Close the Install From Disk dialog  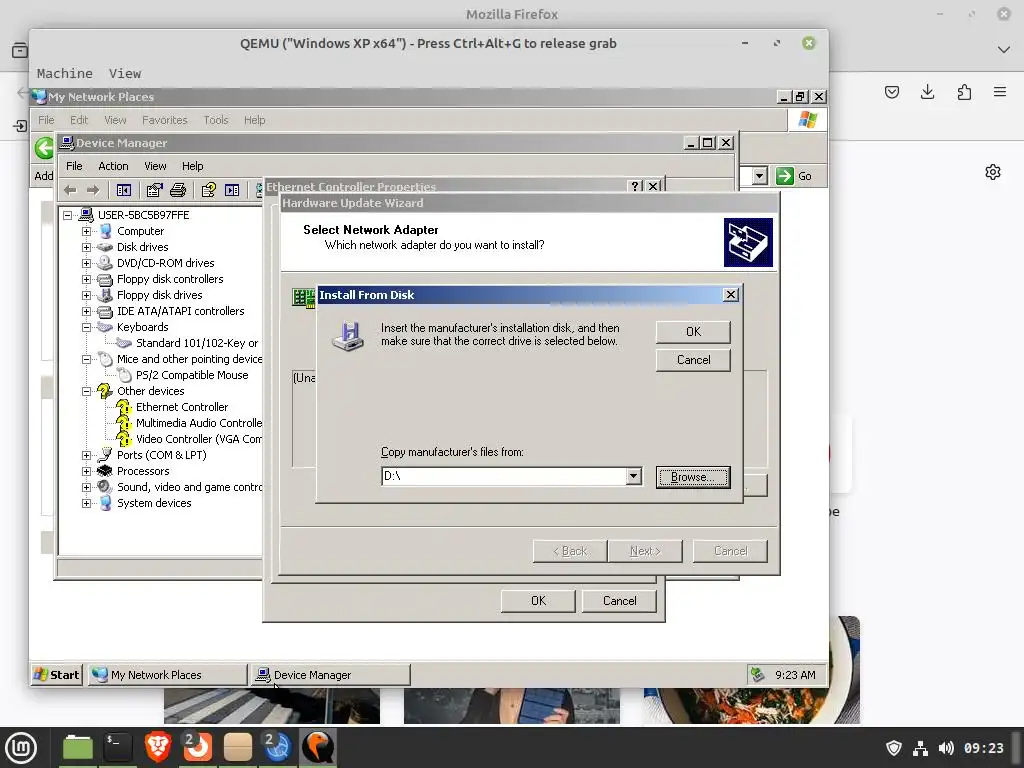tap(731, 295)
